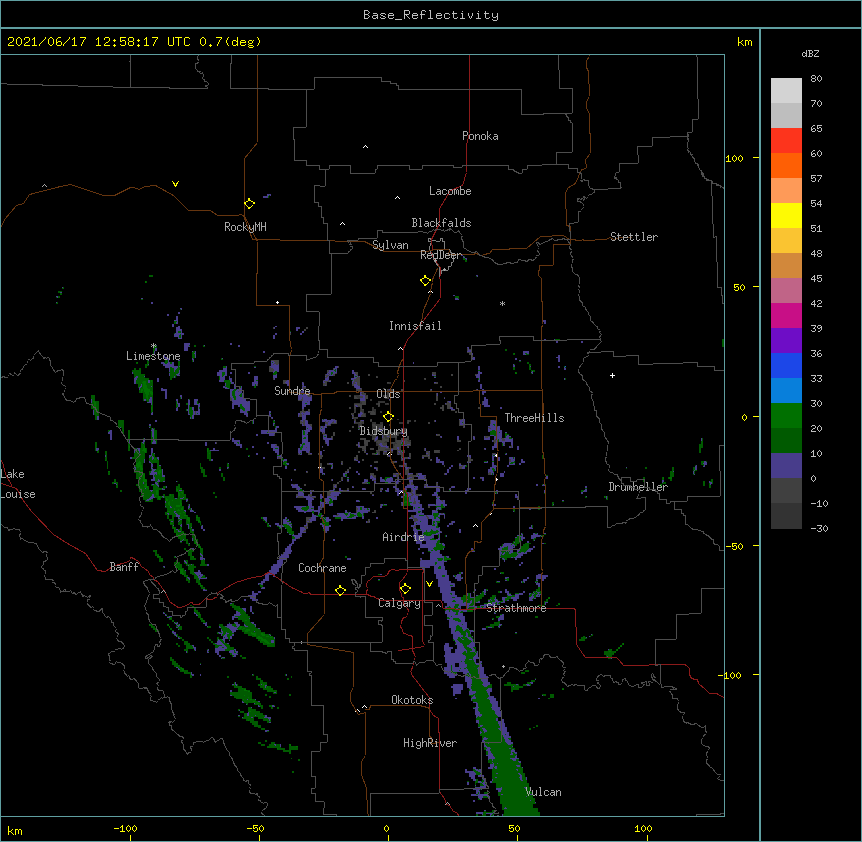Click the Sylvan label on the map
Image resolution: width=862 pixels, height=842 pixels.
pos(390,245)
